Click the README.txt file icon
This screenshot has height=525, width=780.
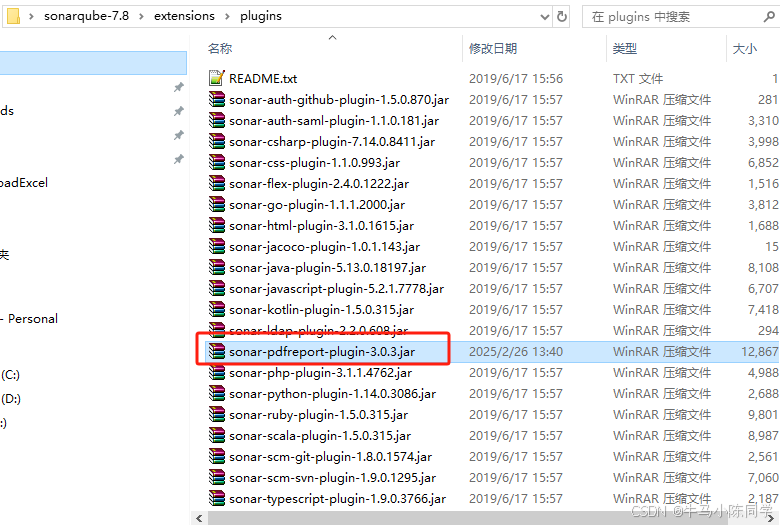tap(216, 78)
